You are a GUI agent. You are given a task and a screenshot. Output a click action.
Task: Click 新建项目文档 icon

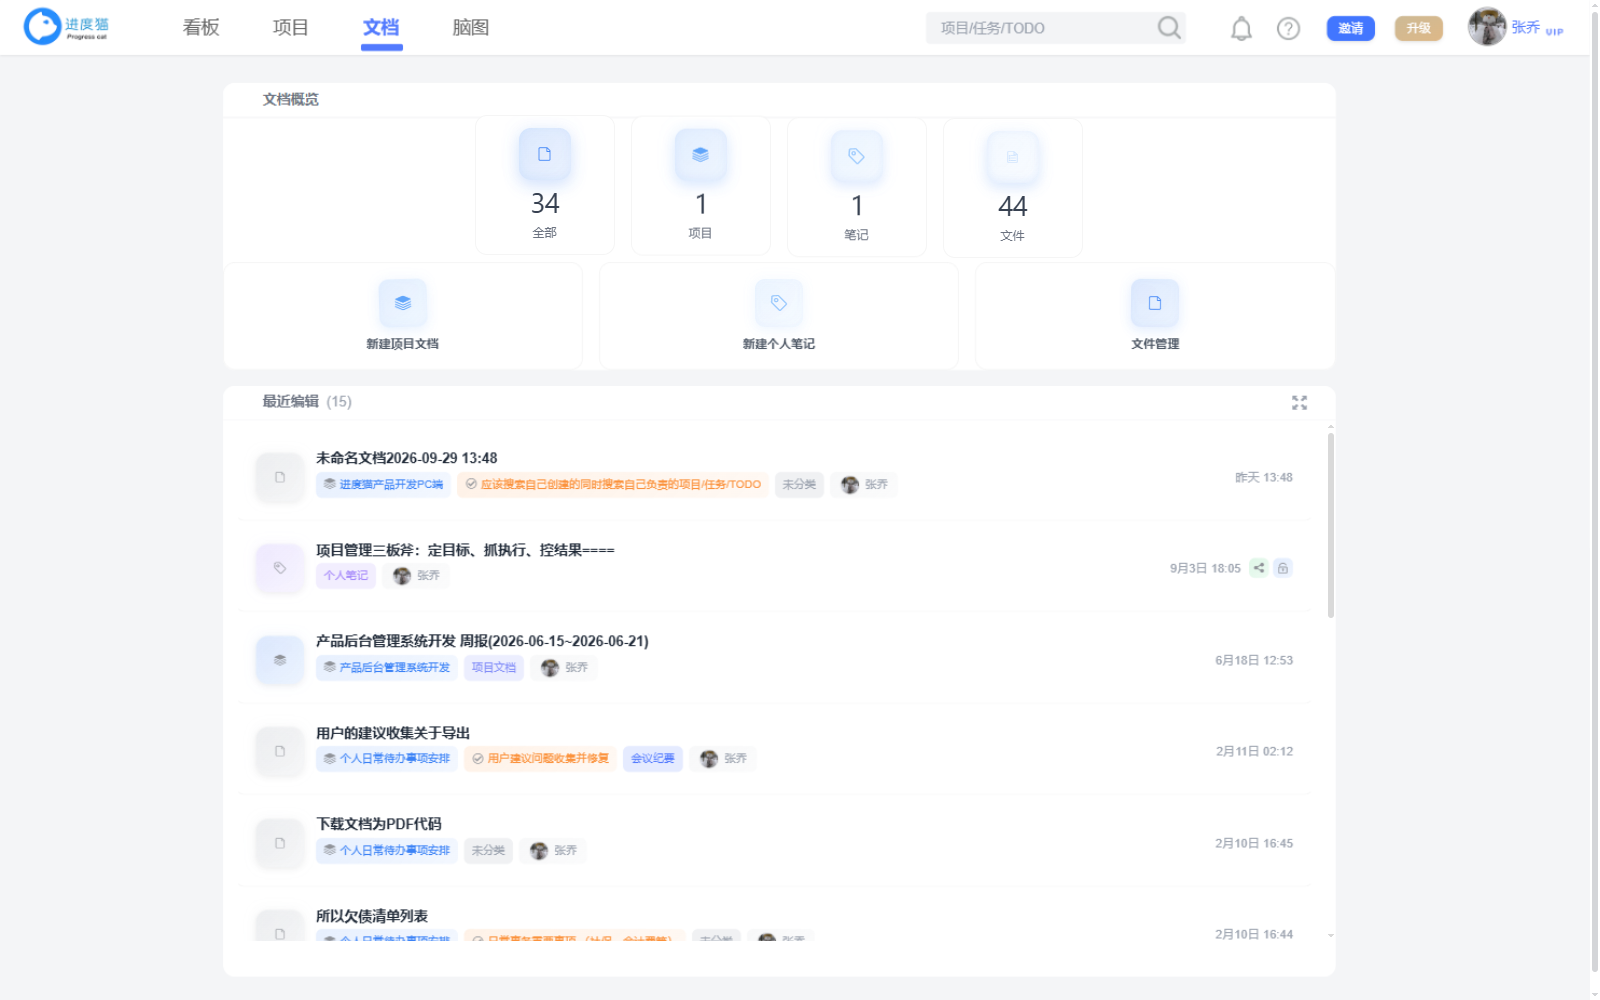pos(403,303)
